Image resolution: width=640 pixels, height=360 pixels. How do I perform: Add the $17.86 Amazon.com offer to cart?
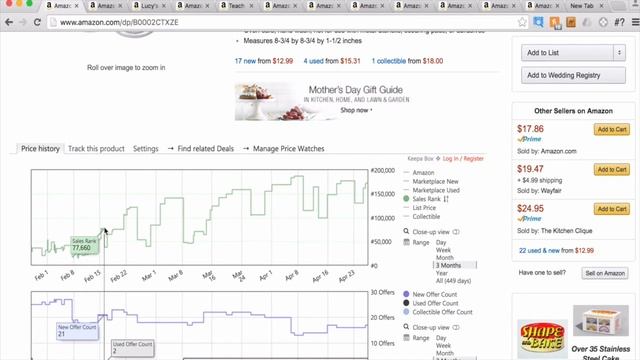pyautogui.click(x=611, y=129)
